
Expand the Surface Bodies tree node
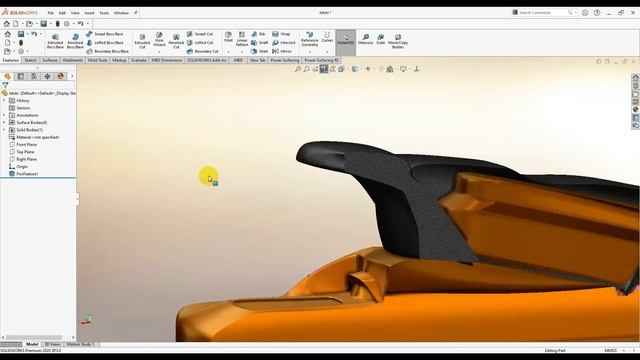tap(4, 122)
